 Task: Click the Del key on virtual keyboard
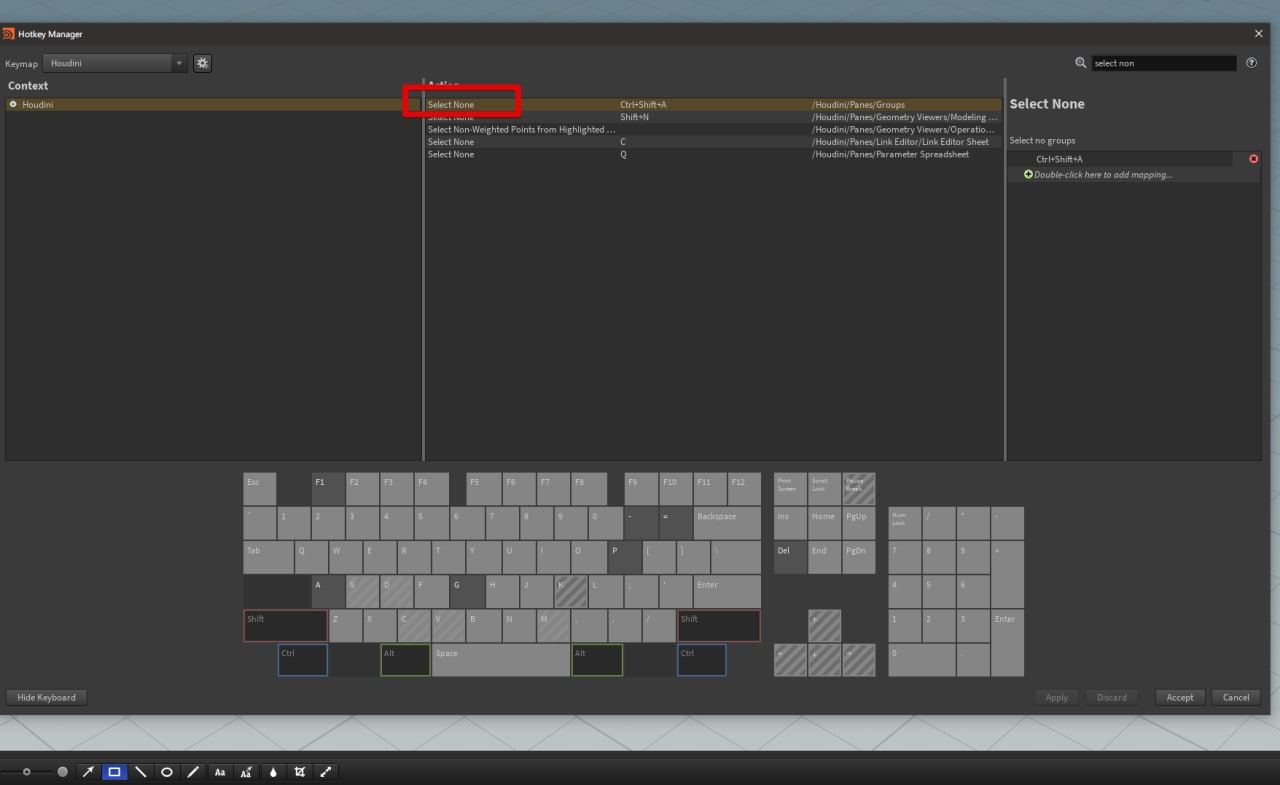pos(790,558)
